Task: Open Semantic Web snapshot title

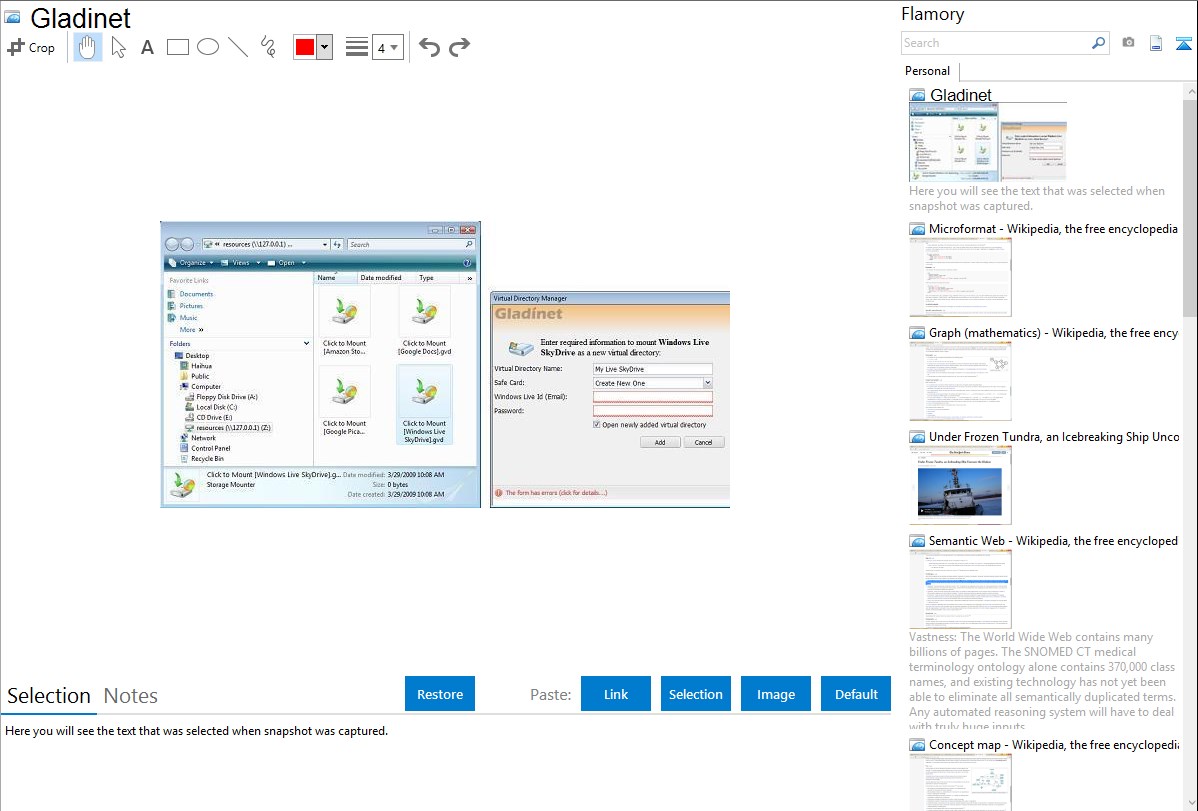Action: [1053, 540]
